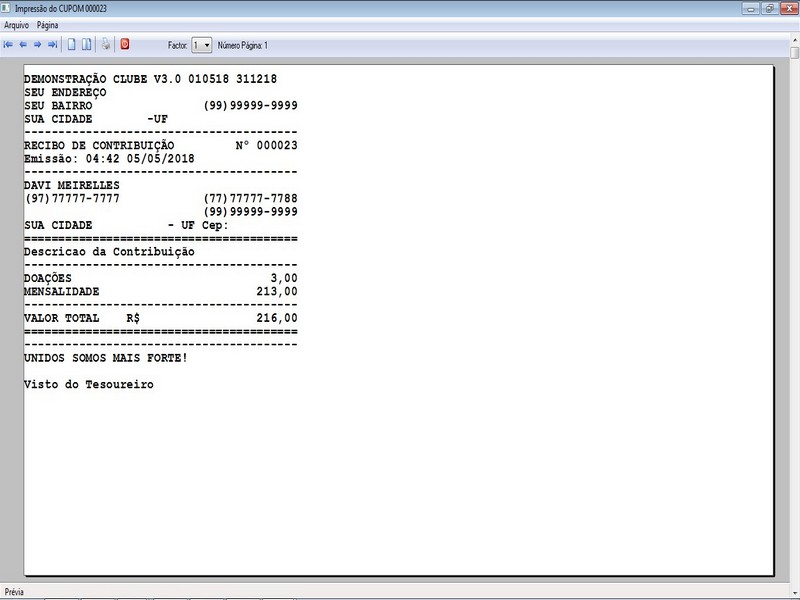Click the value '3,00'

click(284, 278)
